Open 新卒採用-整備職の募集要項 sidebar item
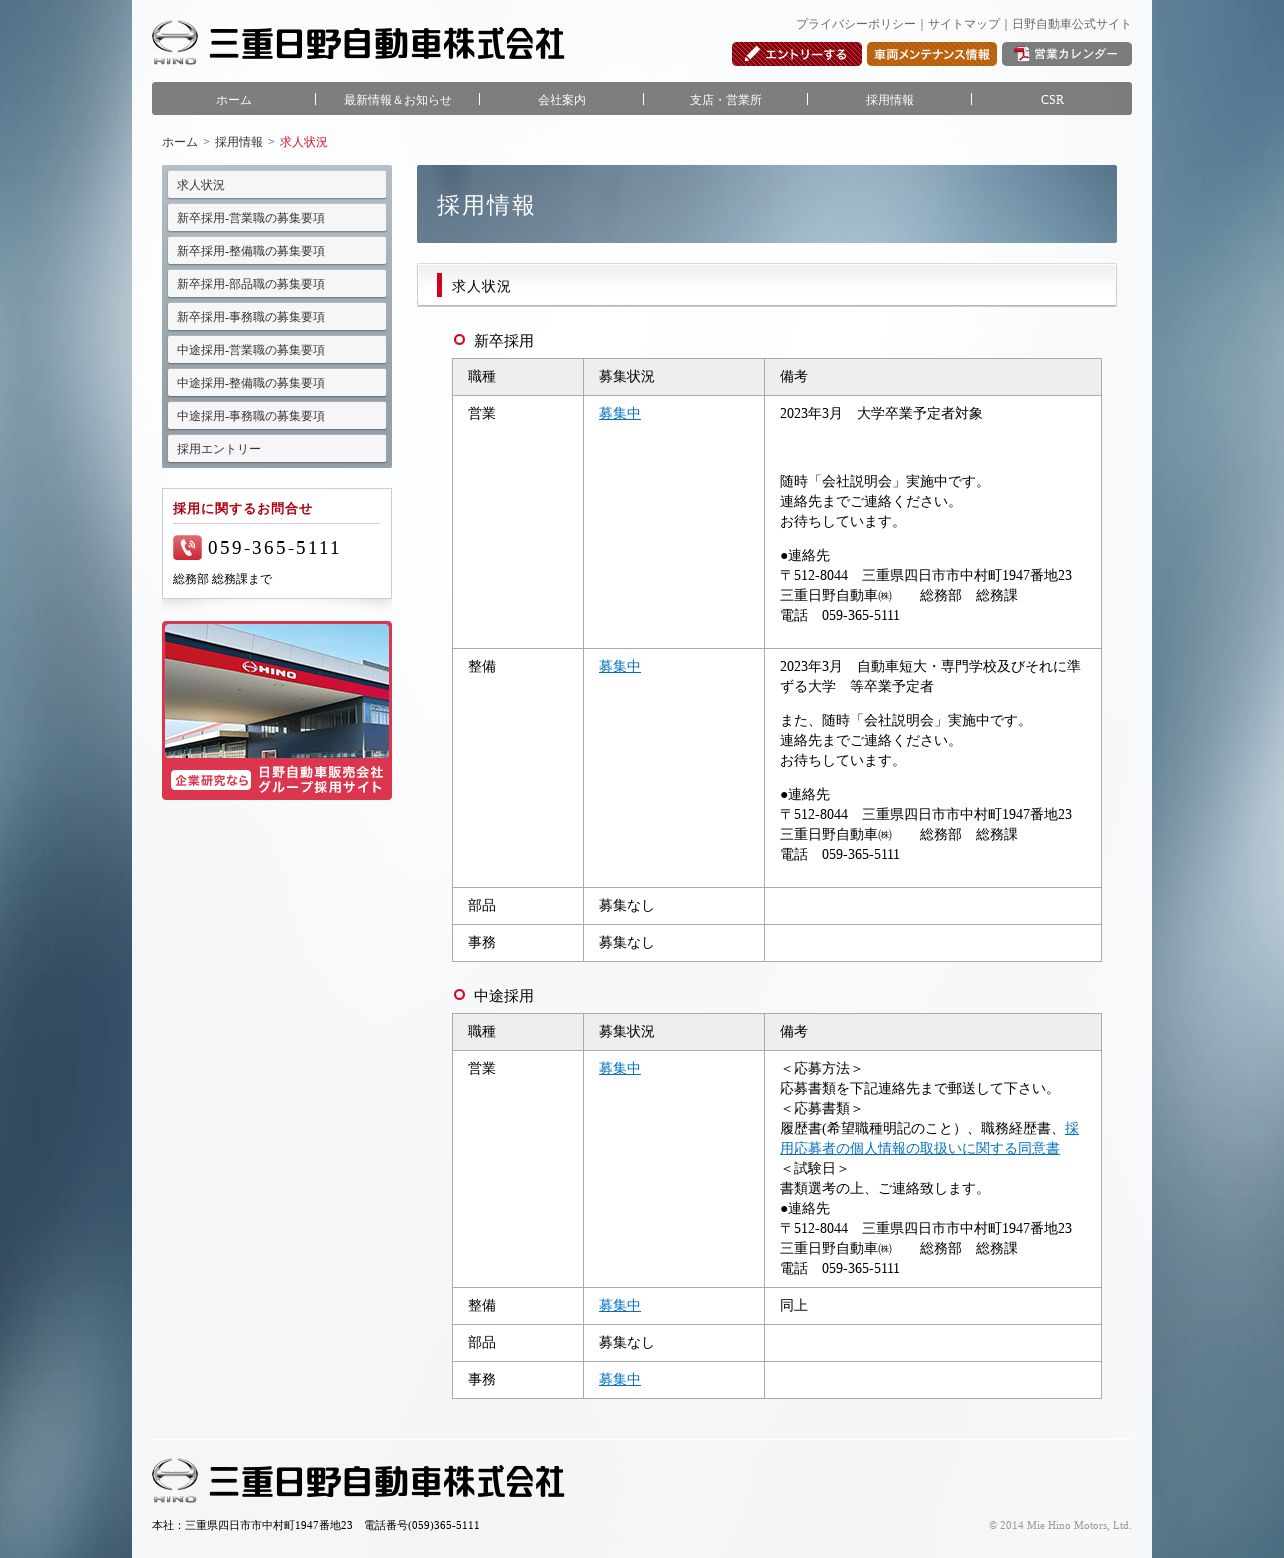 [x=277, y=251]
